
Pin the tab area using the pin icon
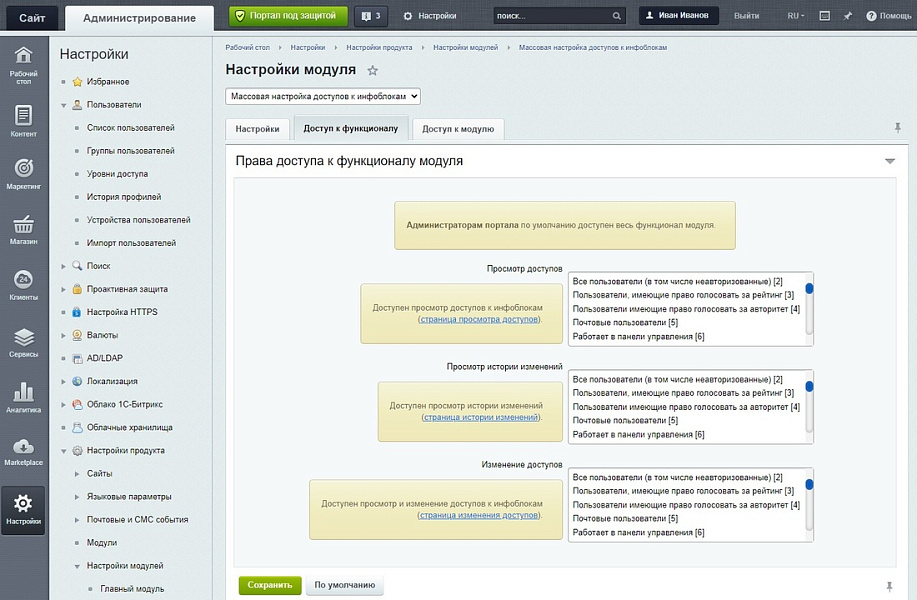[x=898, y=126]
